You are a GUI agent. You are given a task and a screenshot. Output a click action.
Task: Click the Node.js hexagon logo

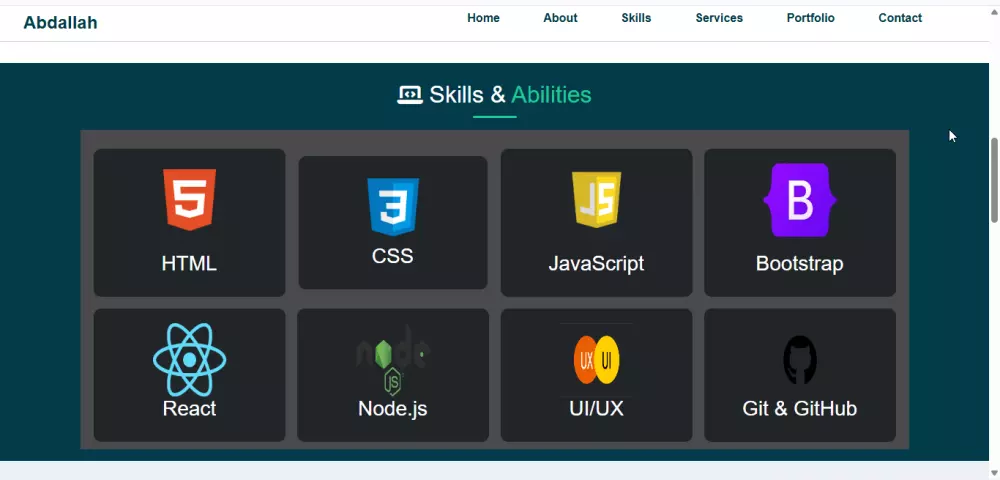coord(393,360)
